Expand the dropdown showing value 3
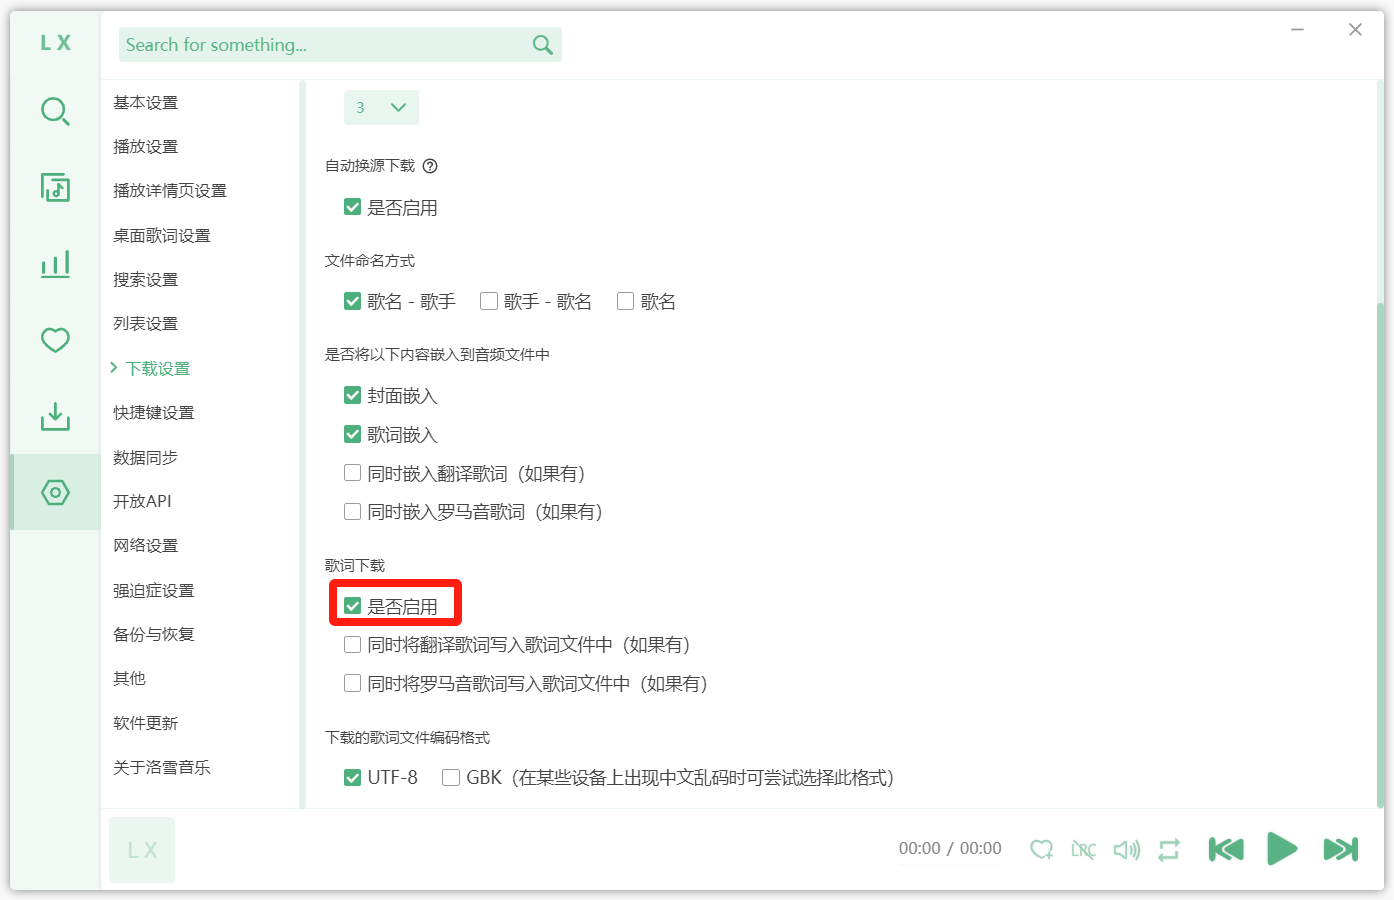The width and height of the screenshot is (1394, 900). point(381,108)
